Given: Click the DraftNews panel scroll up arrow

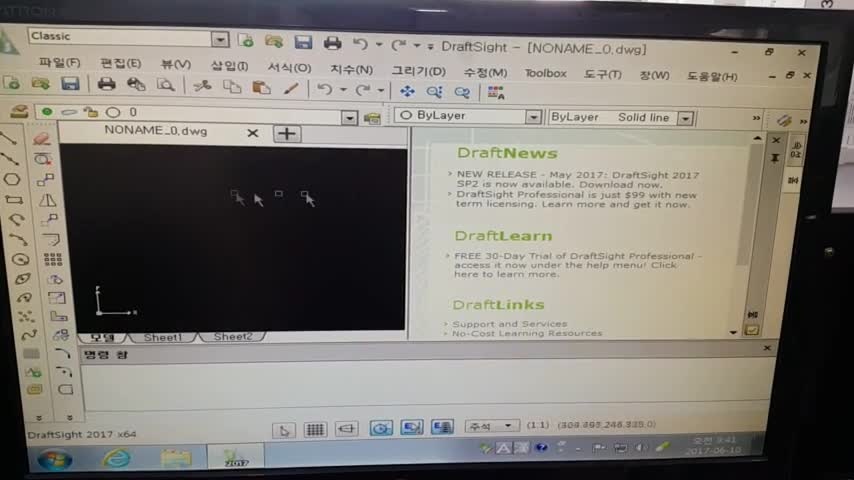Looking at the screenshot, I should 757,139.
